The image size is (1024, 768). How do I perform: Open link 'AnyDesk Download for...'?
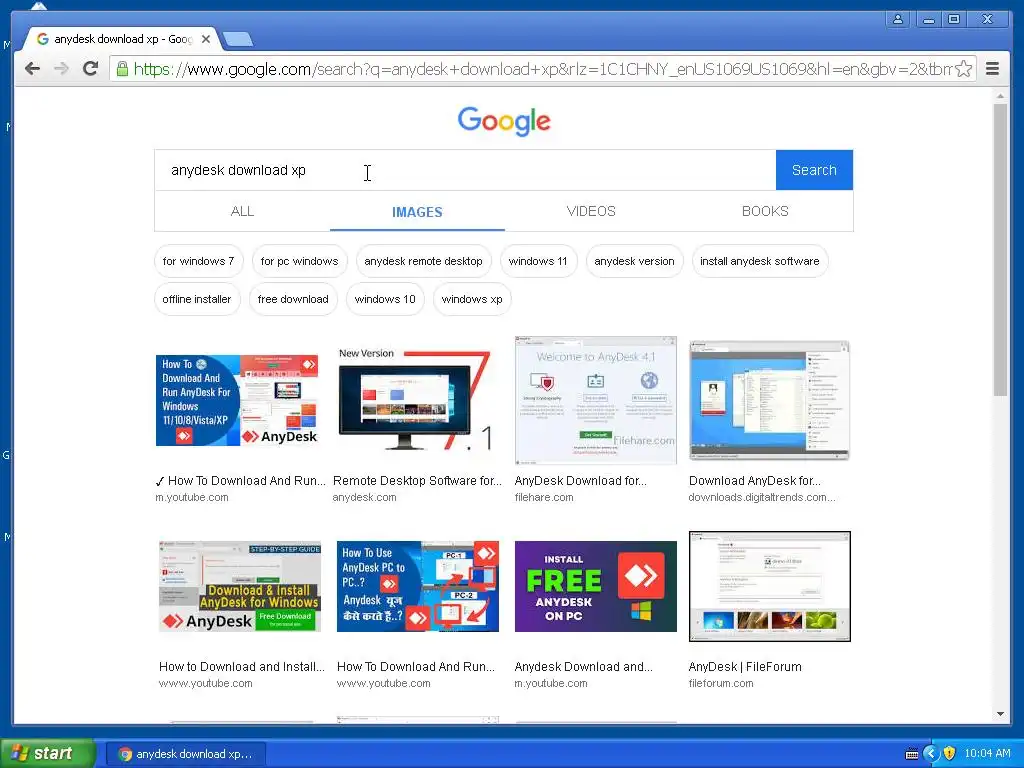[581, 481]
